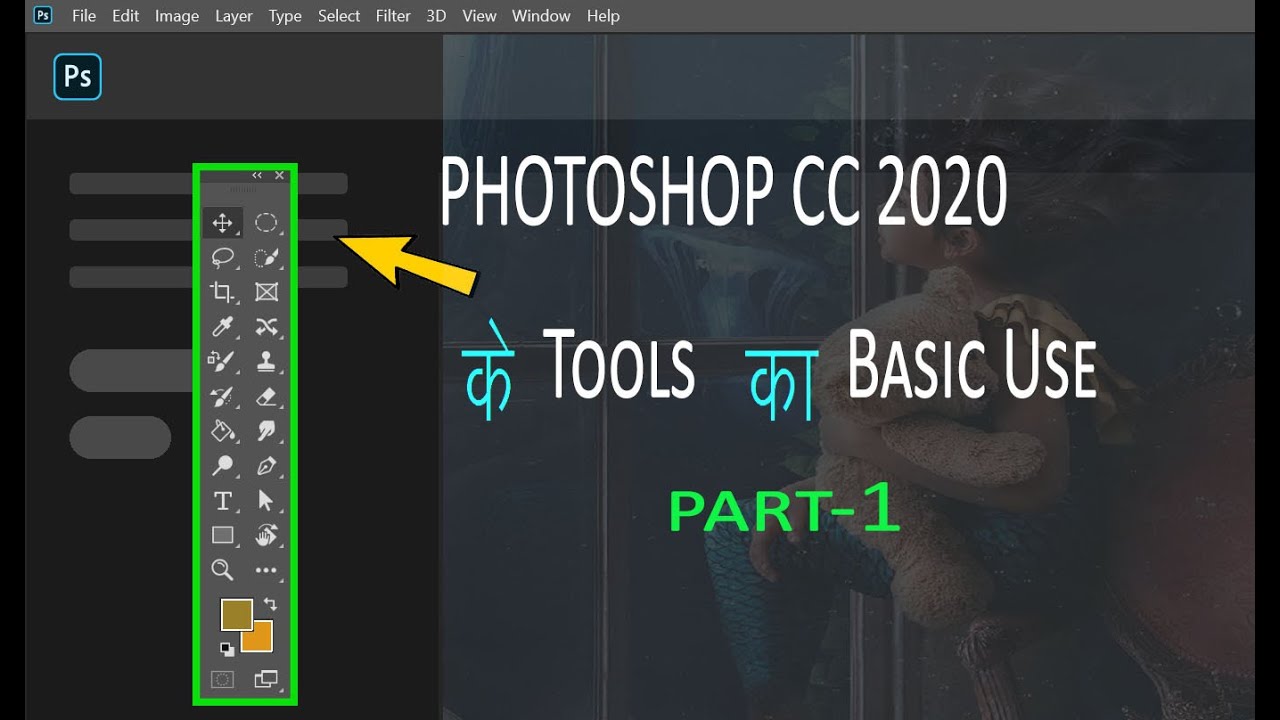Select the Dodge tool
The image size is (1280, 720).
click(223, 466)
